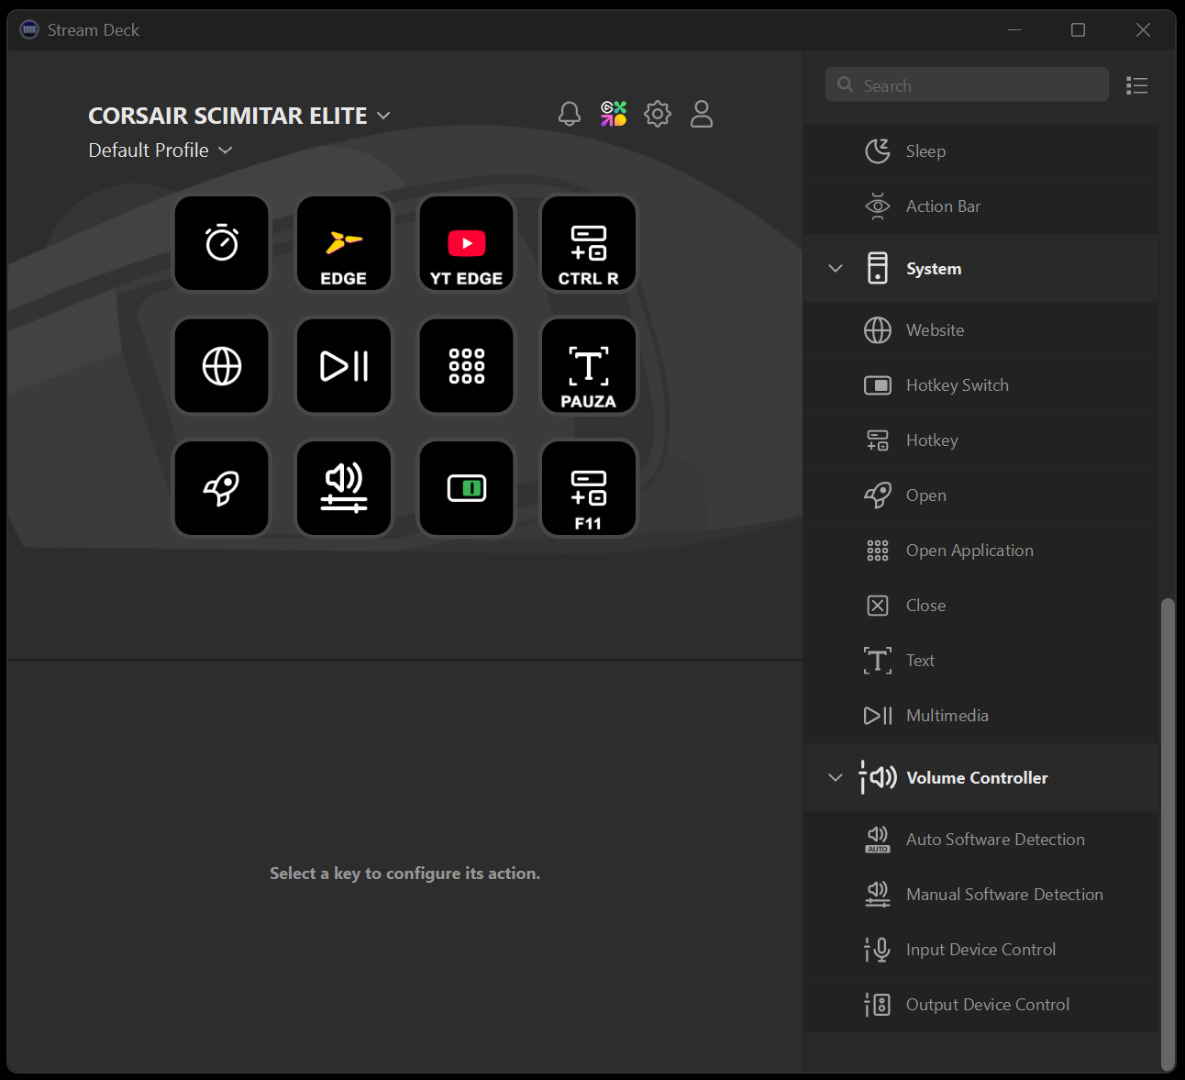
Task: Click the CTRL R hotkey key
Action: click(588, 243)
